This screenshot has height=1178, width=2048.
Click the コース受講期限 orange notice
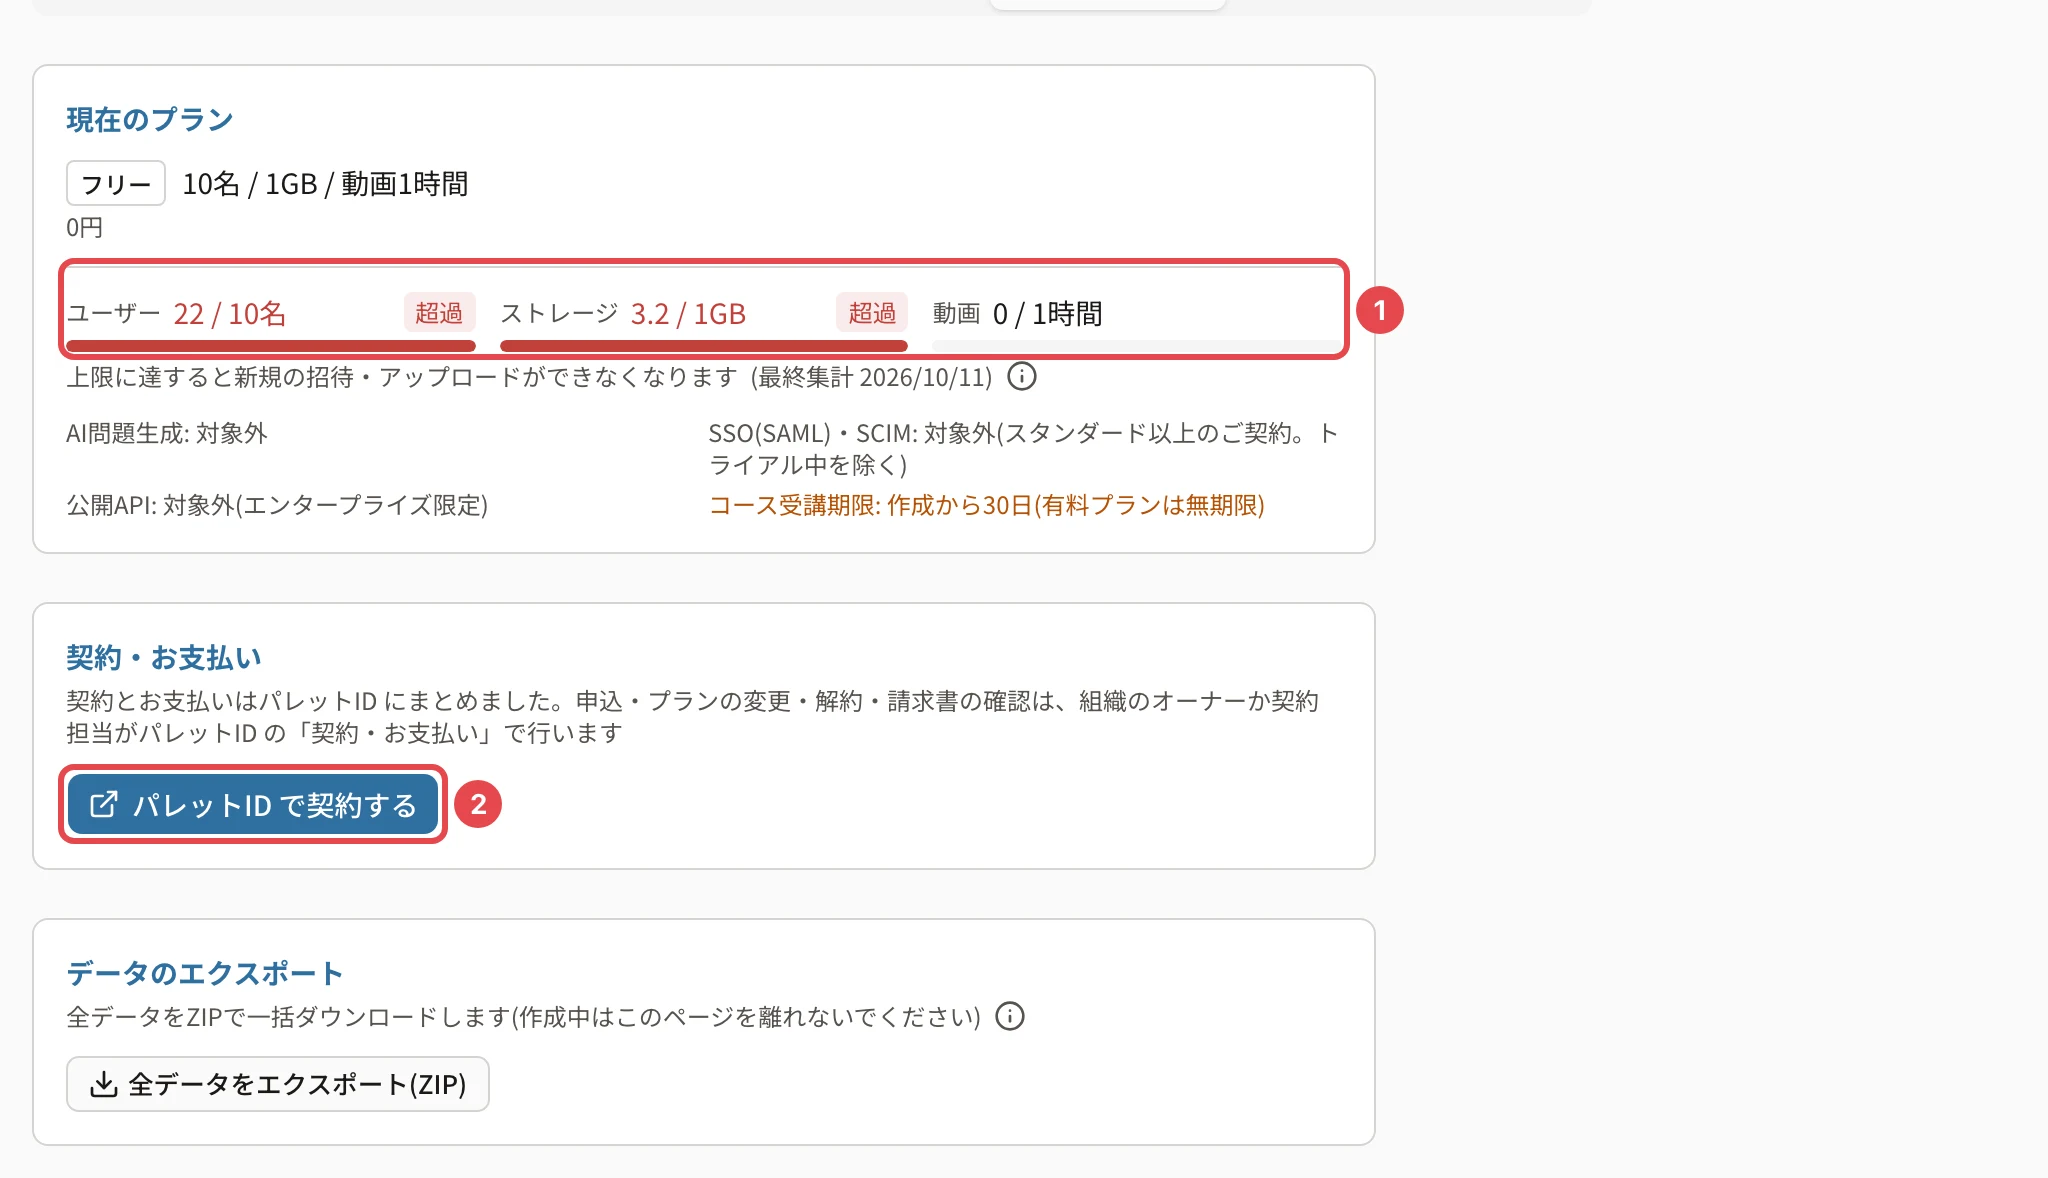coord(986,505)
